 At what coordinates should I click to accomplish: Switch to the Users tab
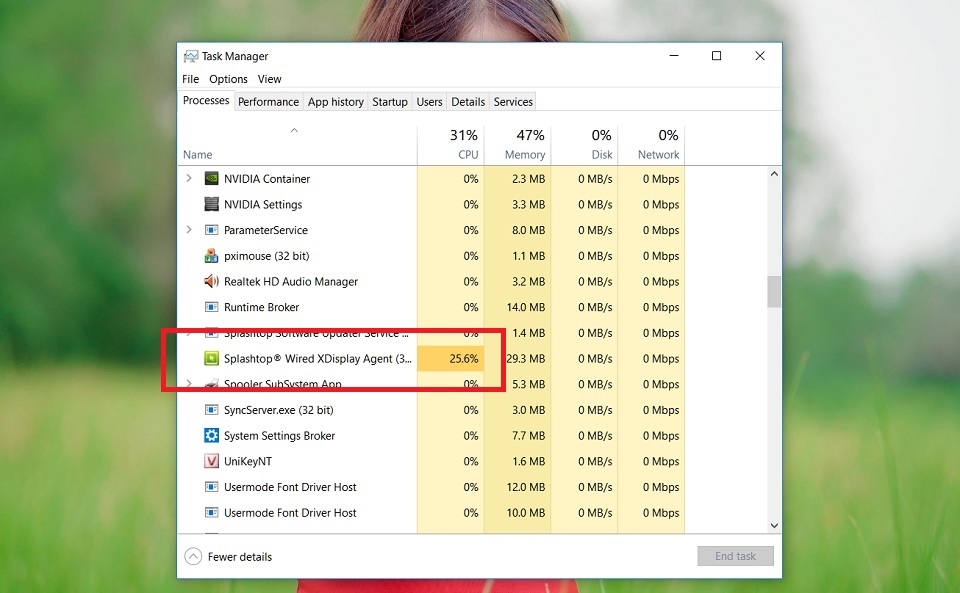point(429,102)
